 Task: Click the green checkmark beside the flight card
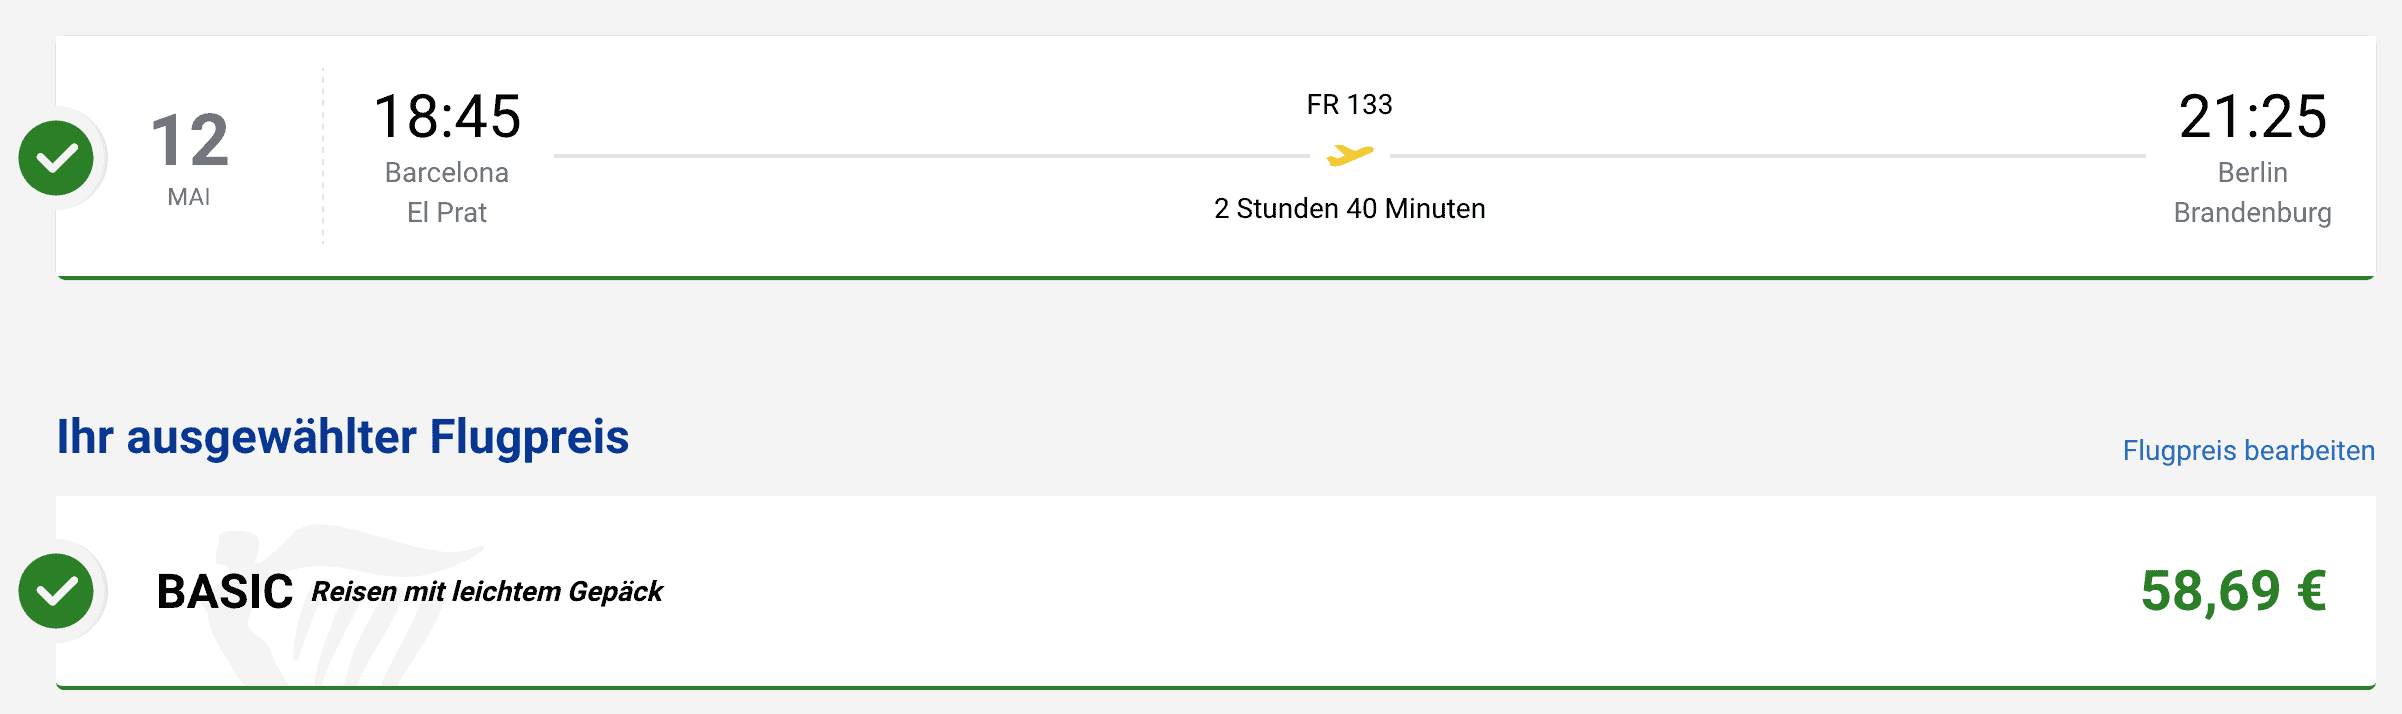click(x=56, y=158)
